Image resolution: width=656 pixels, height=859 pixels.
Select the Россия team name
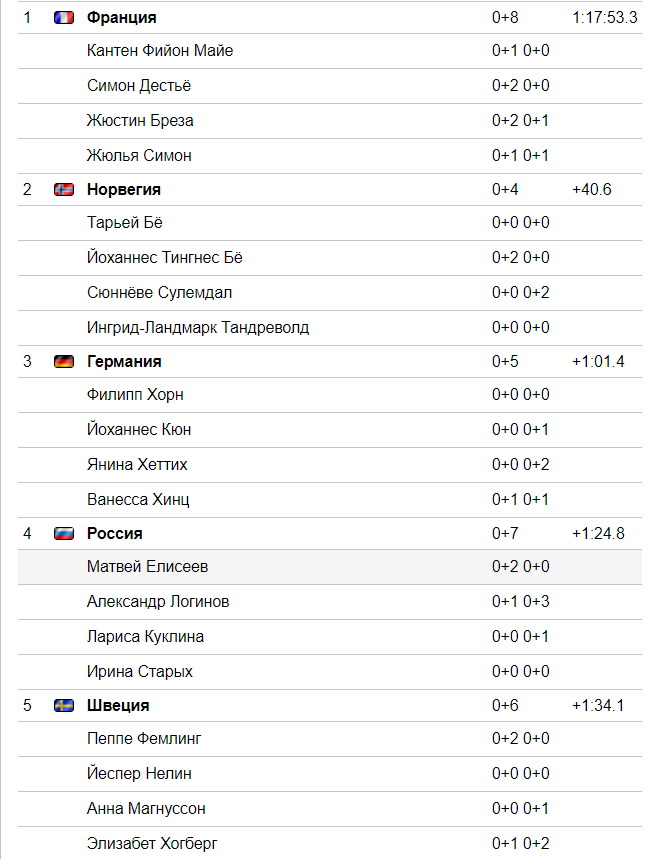click(x=115, y=534)
